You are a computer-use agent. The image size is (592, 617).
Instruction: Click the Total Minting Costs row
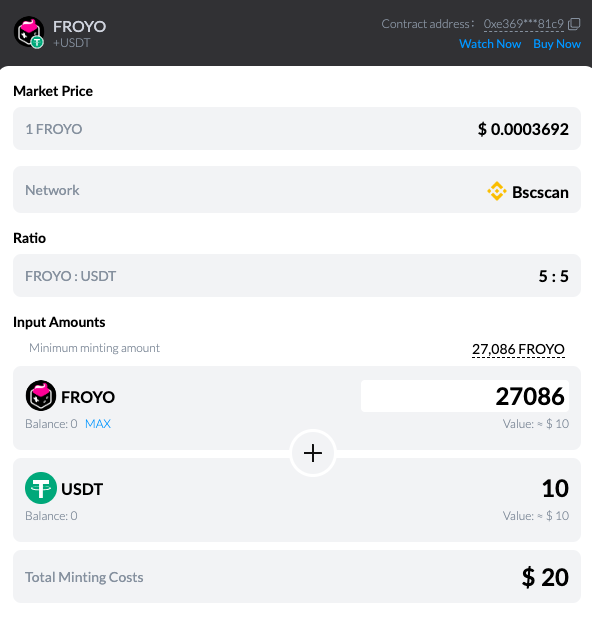[297, 576]
